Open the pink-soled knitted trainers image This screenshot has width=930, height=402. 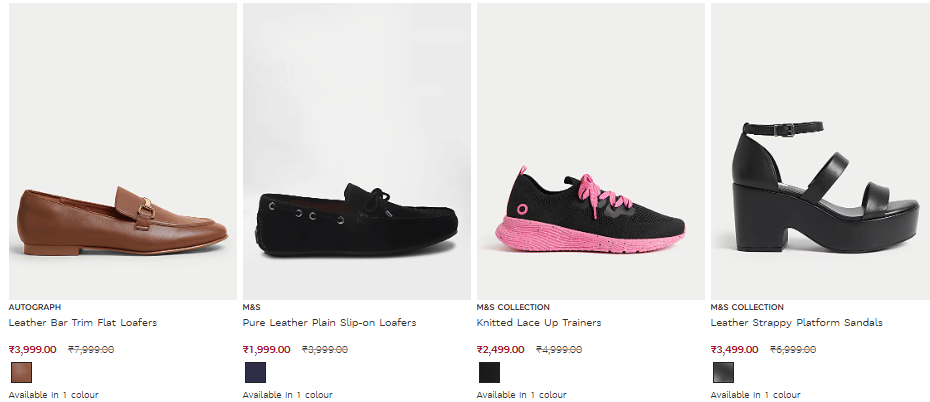[x=590, y=150]
